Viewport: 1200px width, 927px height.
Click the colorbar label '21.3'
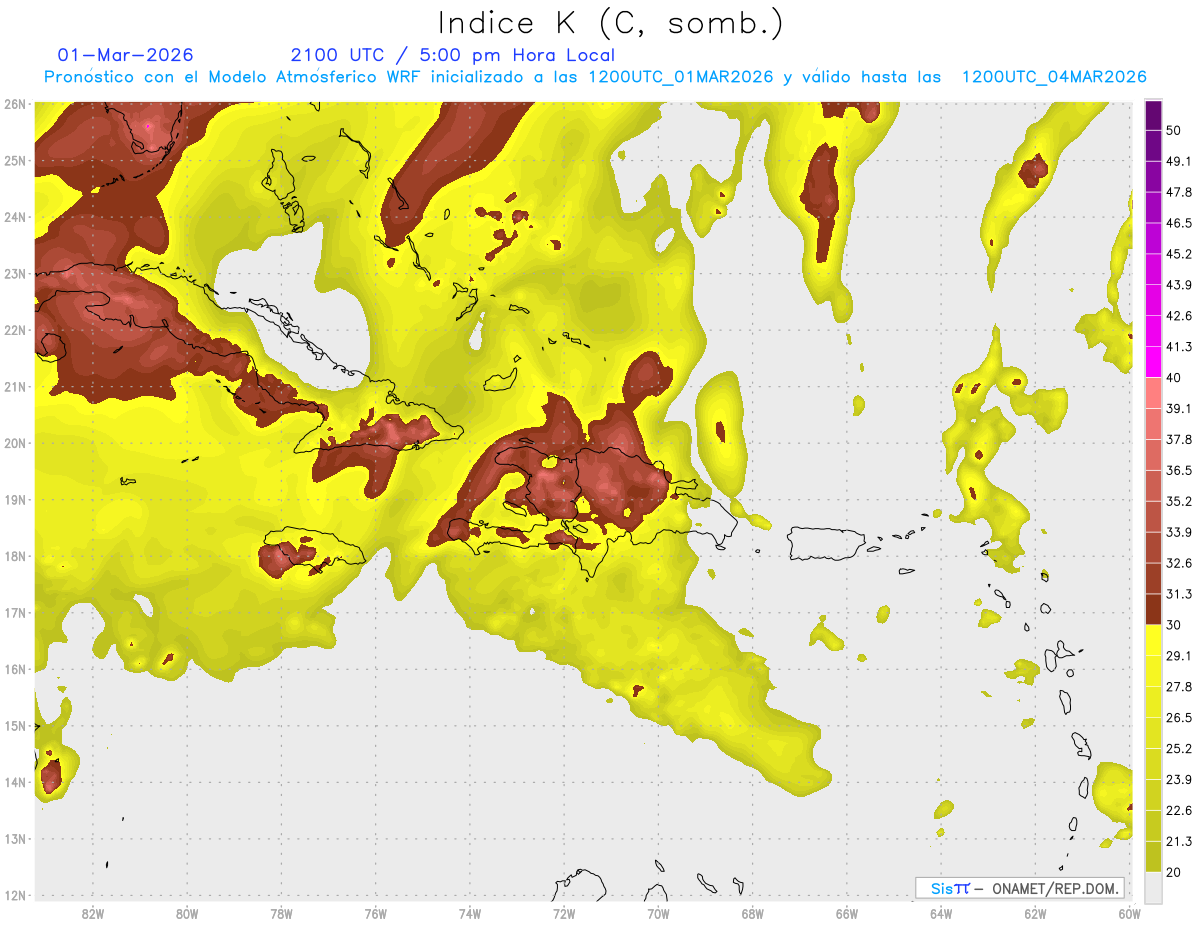(1179, 842)
